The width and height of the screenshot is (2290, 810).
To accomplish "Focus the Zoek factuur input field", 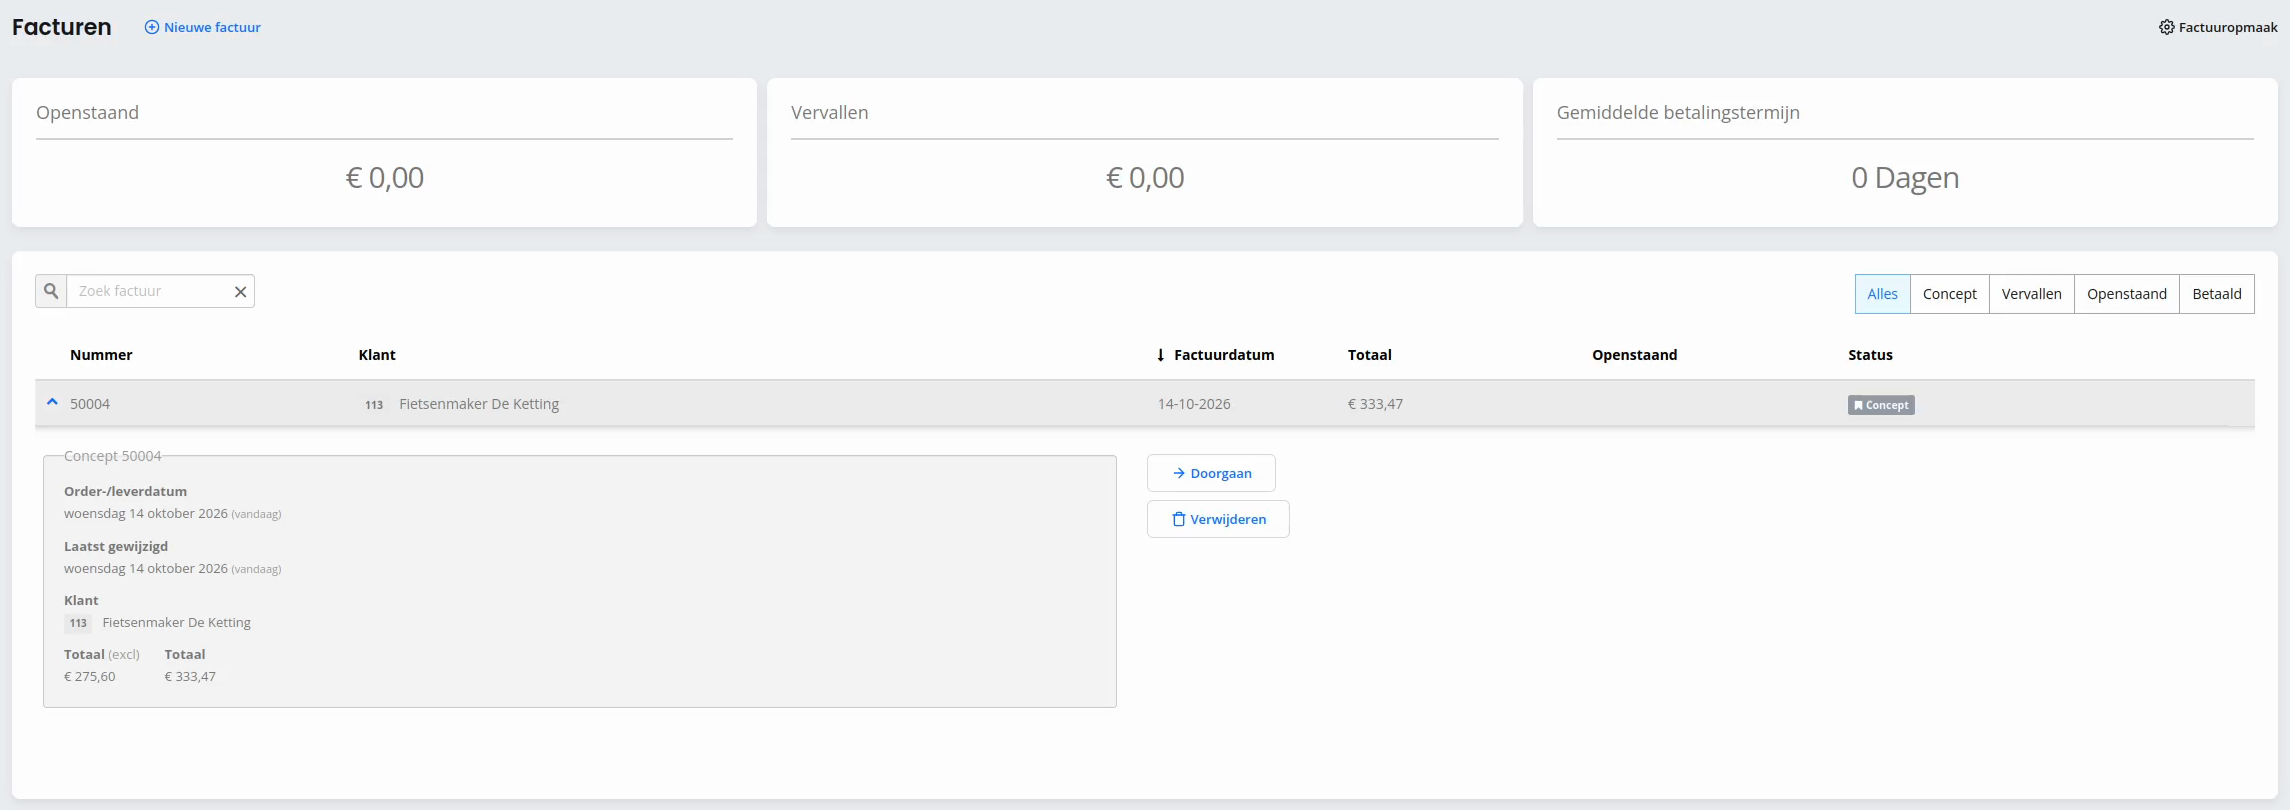I will 148,291.
